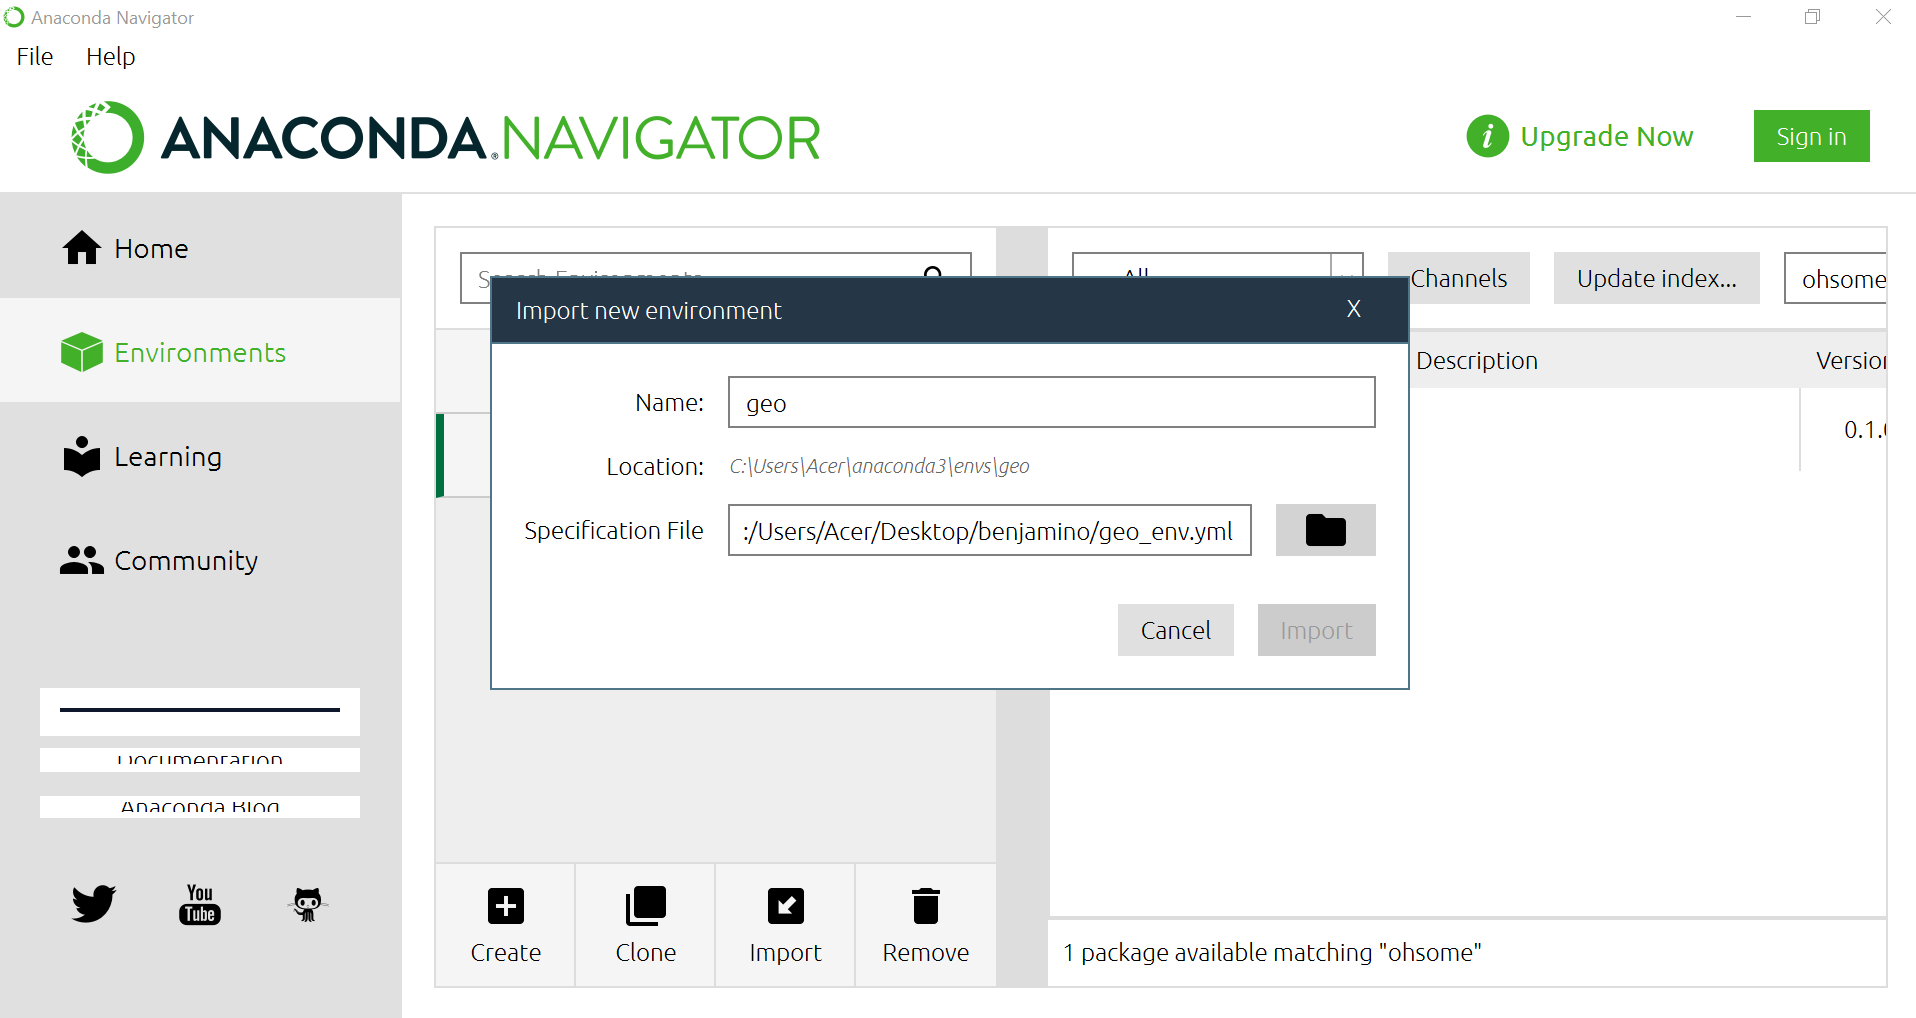This screenshot has height=1018, width=1916.
Task: Open the GitHub octocat icon
Action: point(308,904)
